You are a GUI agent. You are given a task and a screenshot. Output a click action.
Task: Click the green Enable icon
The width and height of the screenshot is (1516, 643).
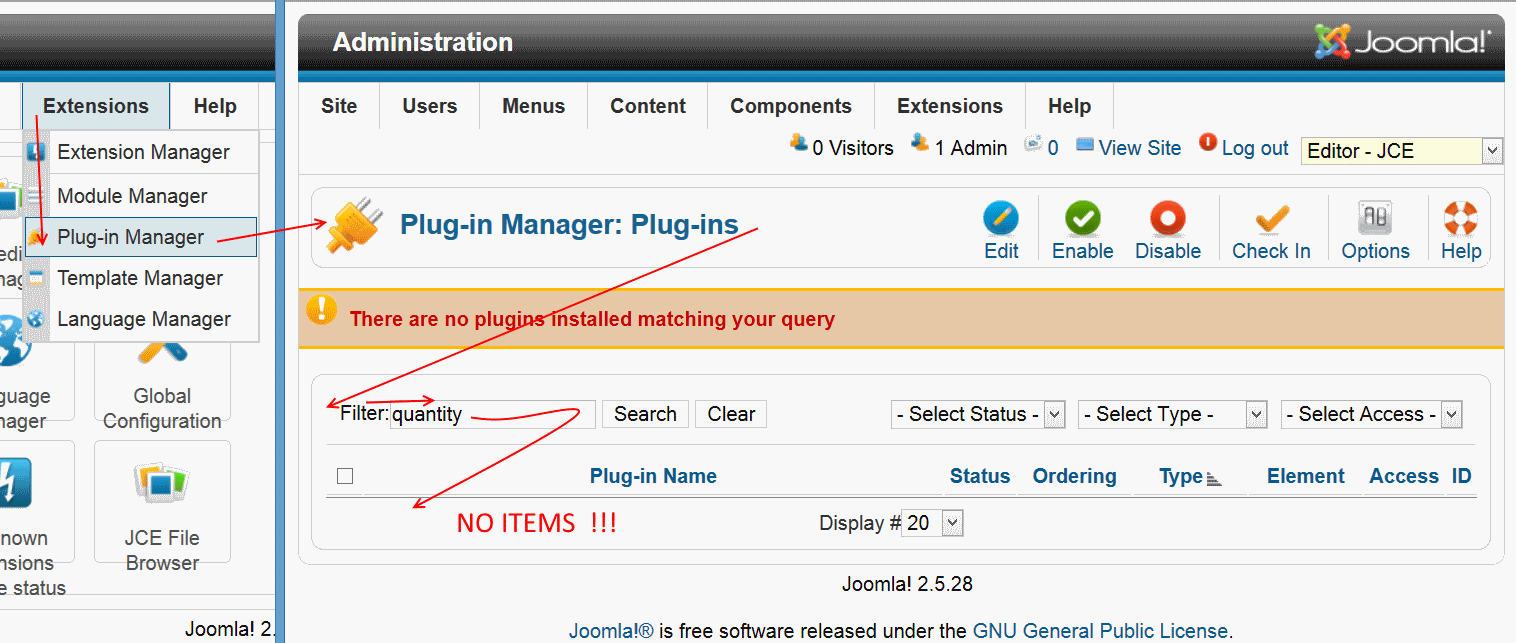(1082, 218)
